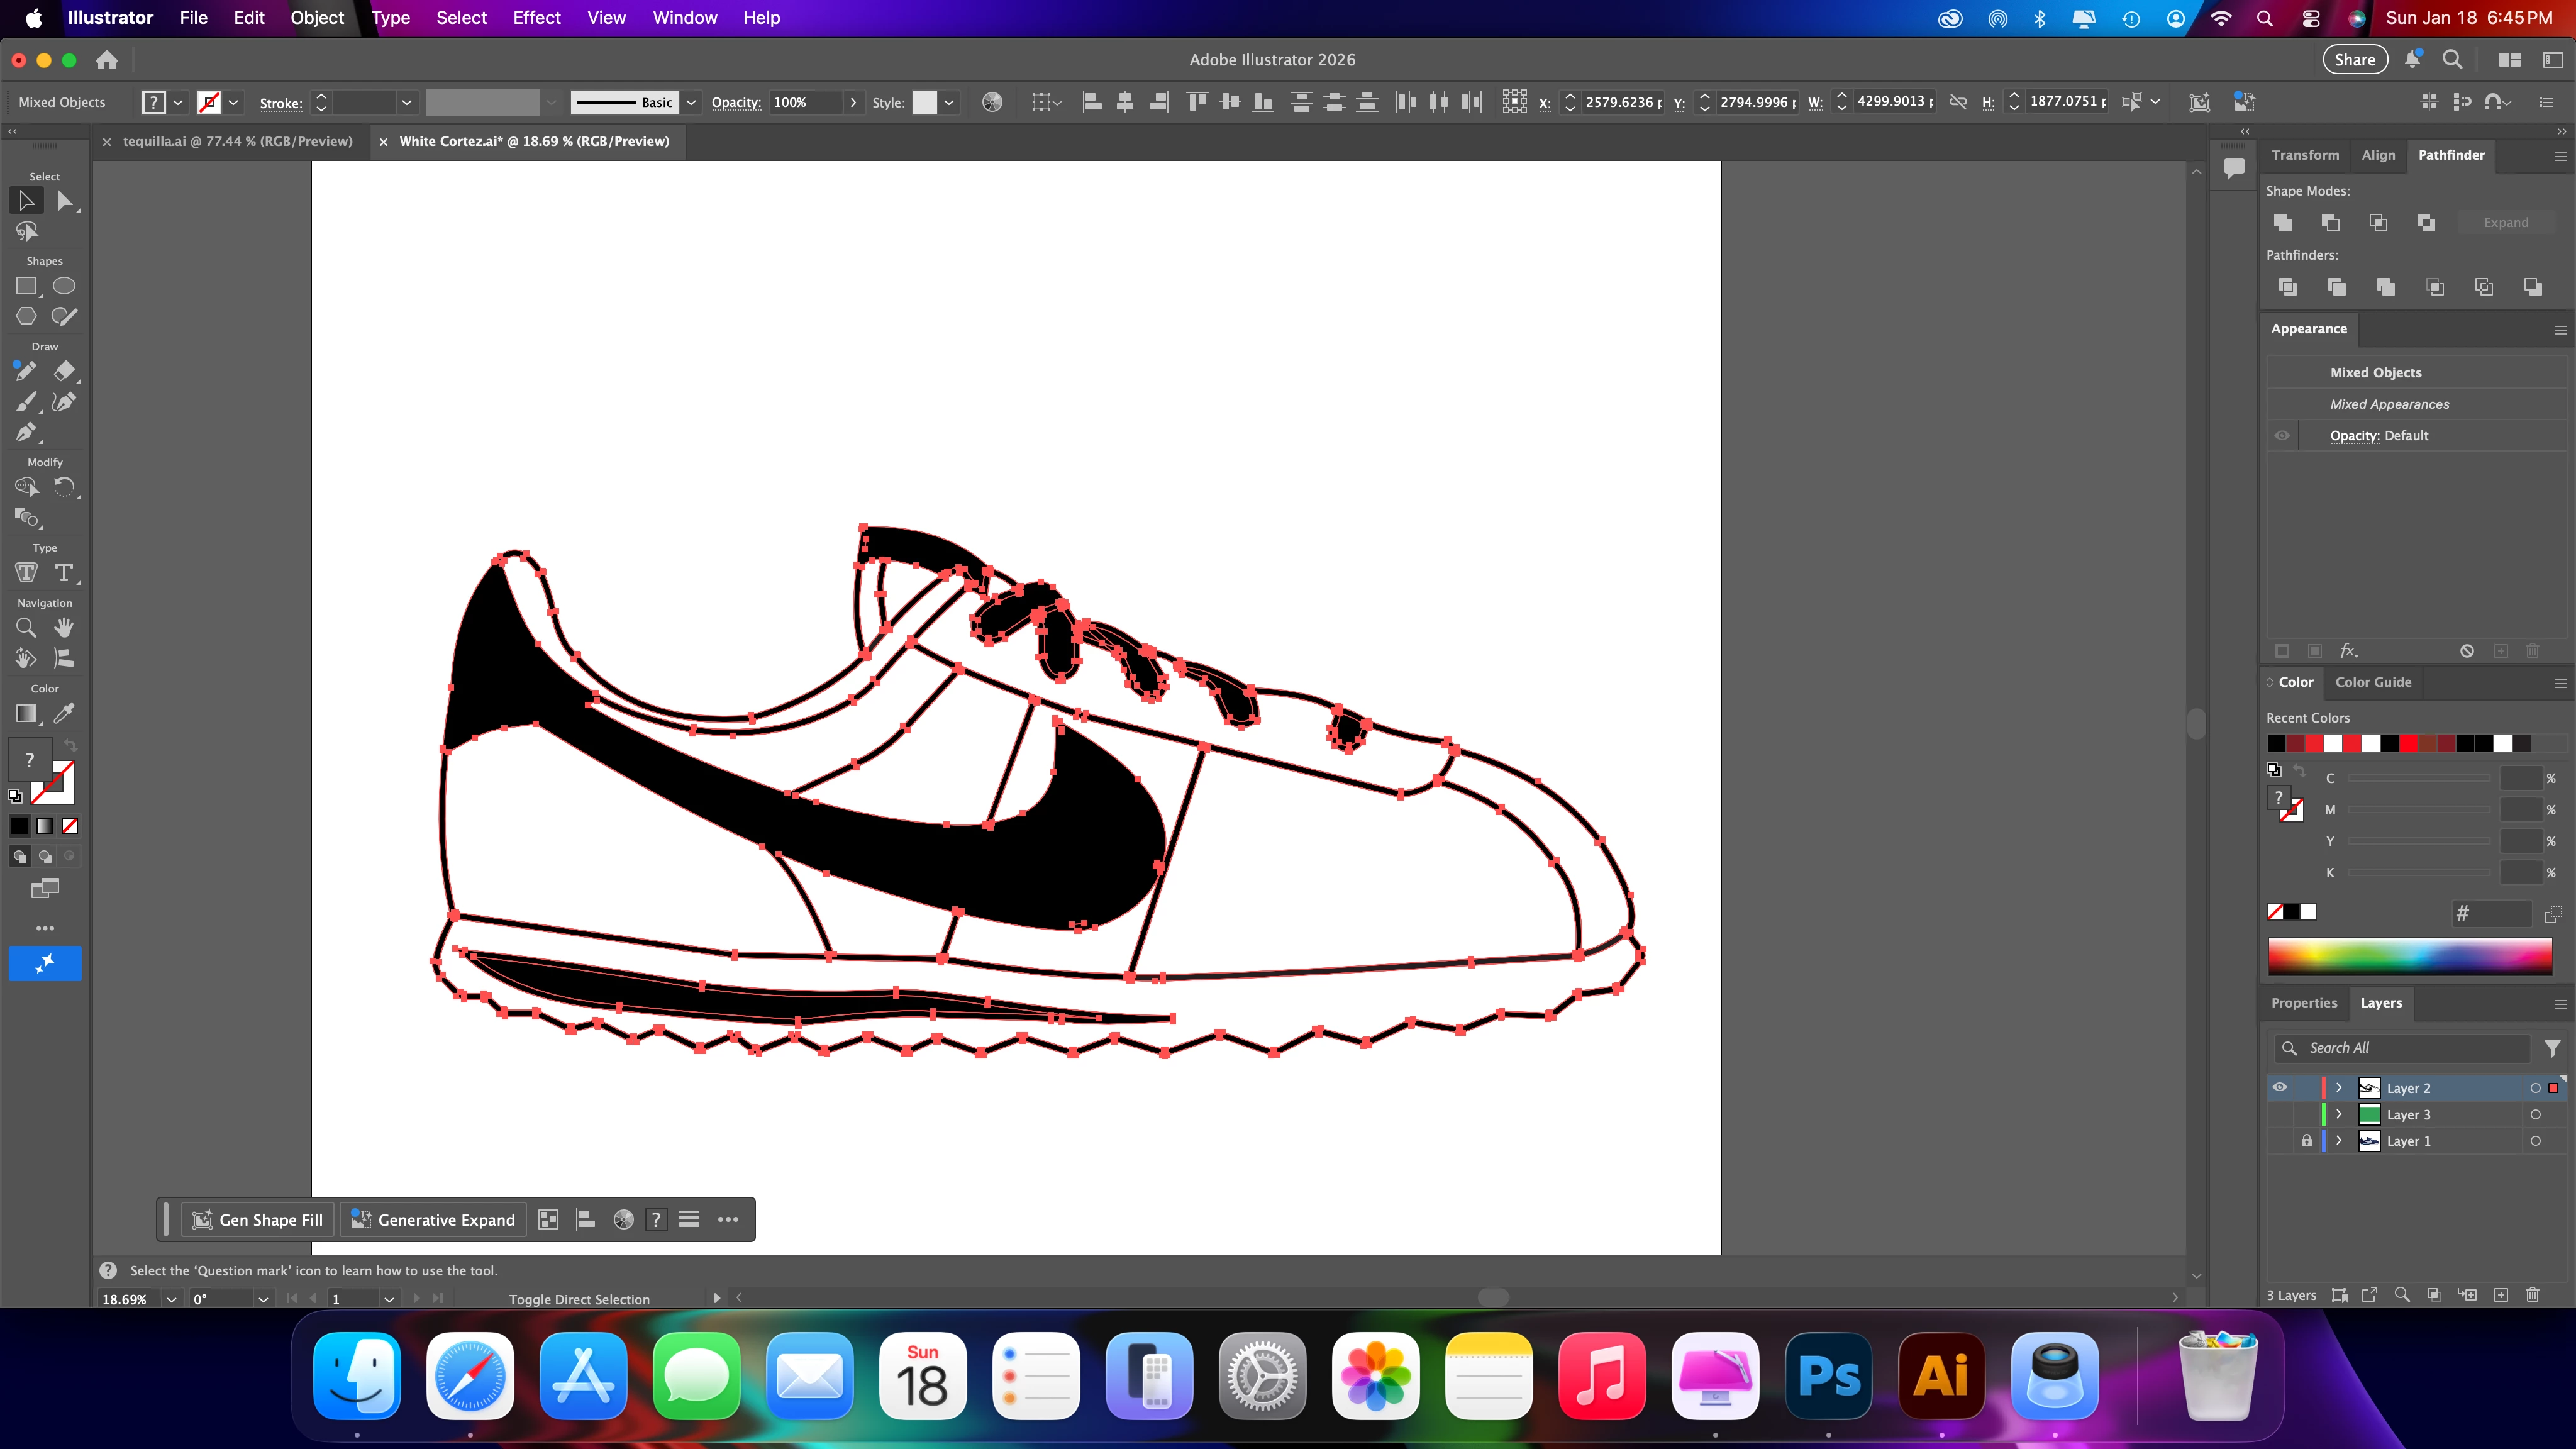This screenshot has height=1449, width=2576.
Task: Open the Object menu
Action: (x=317, y=18)
